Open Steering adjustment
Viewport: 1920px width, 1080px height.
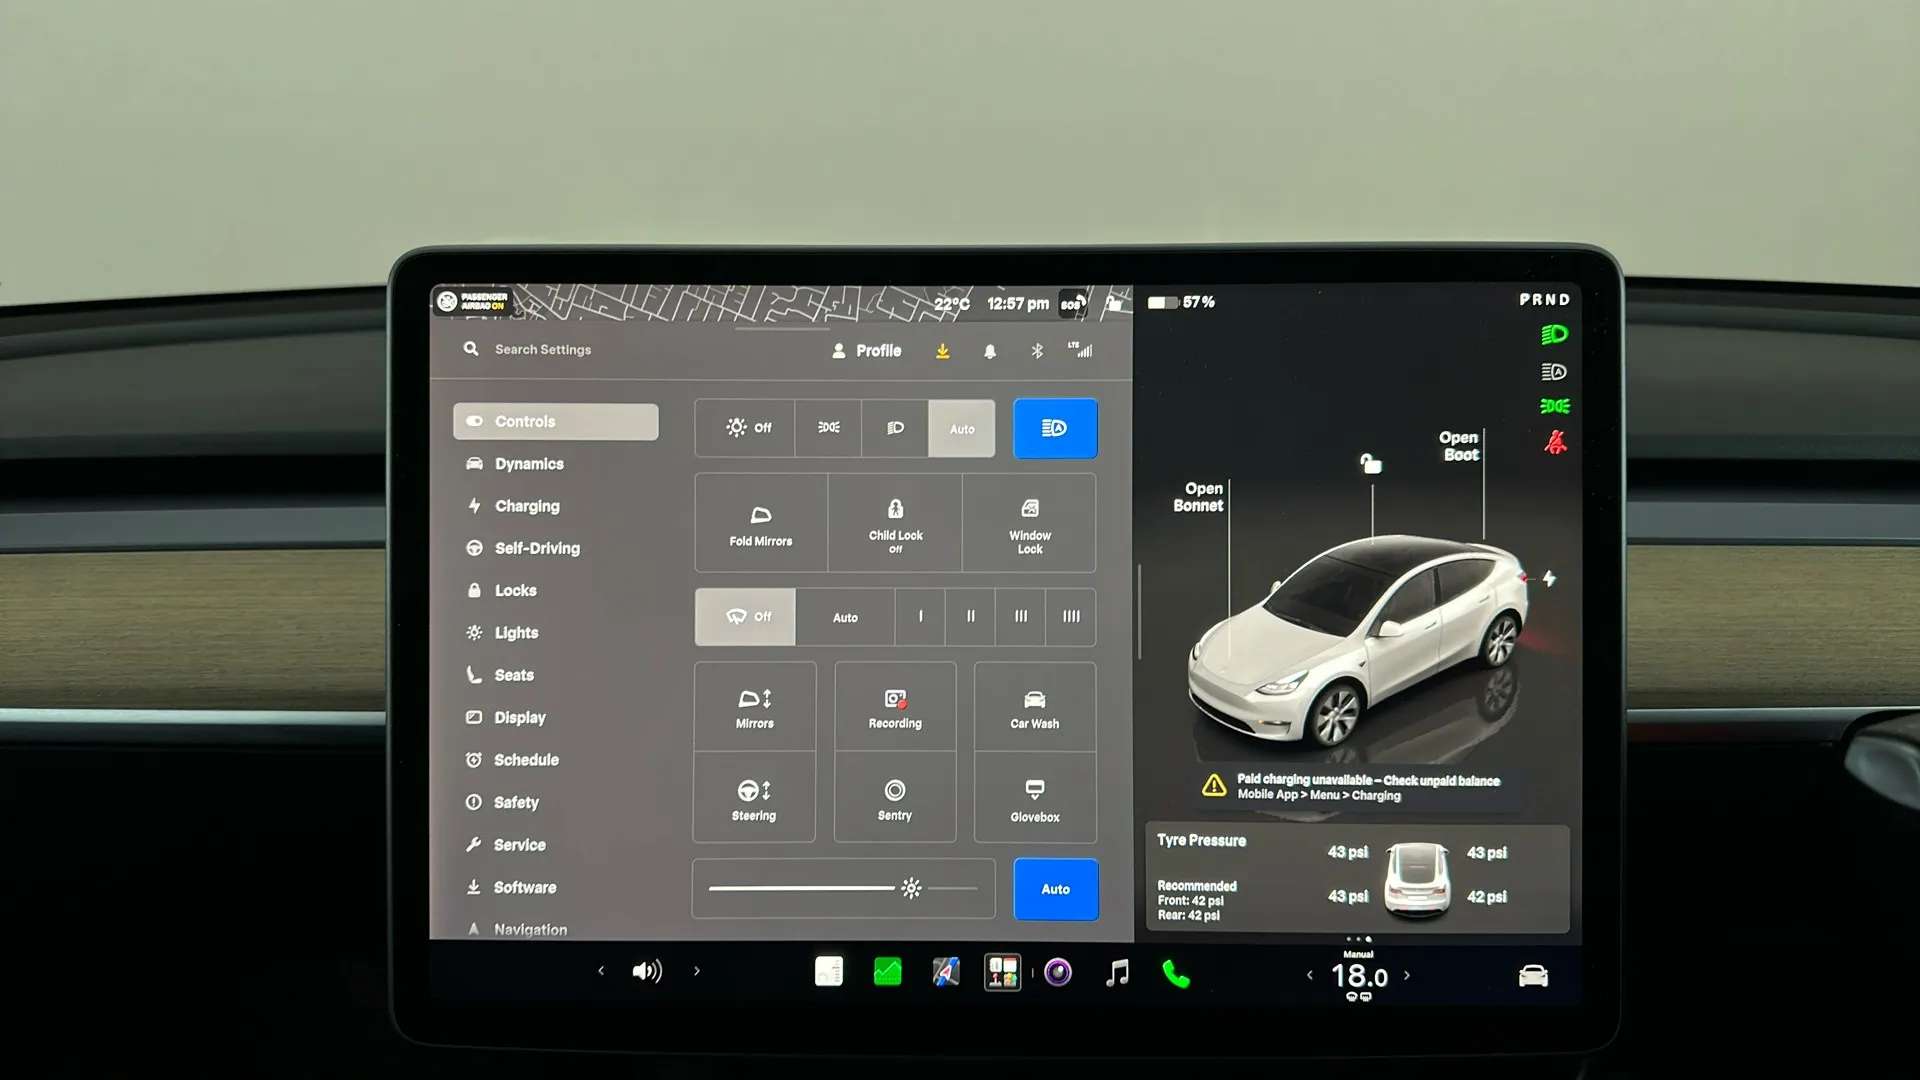[x=754, y=798]
